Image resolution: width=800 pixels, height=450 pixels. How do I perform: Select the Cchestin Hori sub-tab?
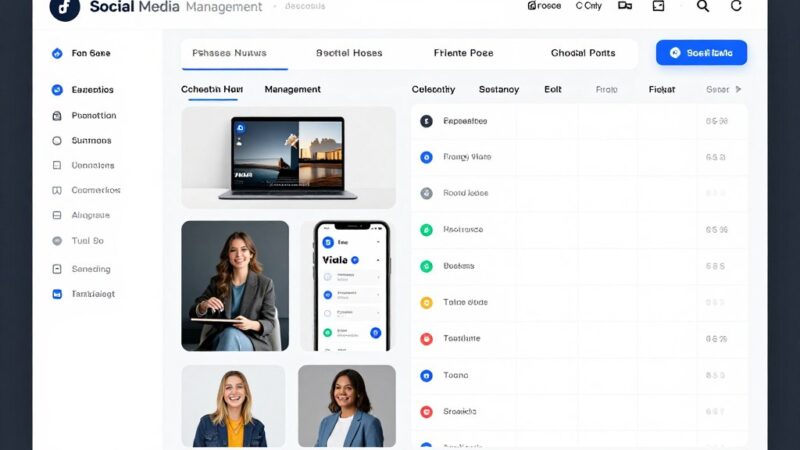pyautogui.click(x=212, y=89)
